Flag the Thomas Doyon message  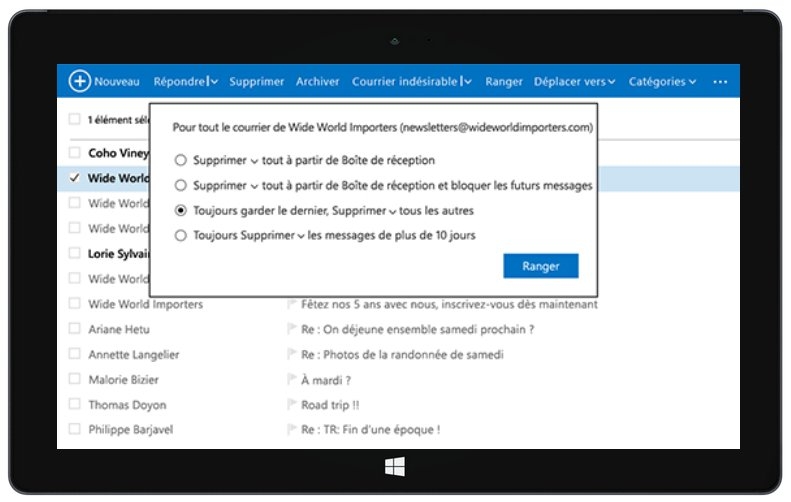pyautogui.click(x=292, y=405)
